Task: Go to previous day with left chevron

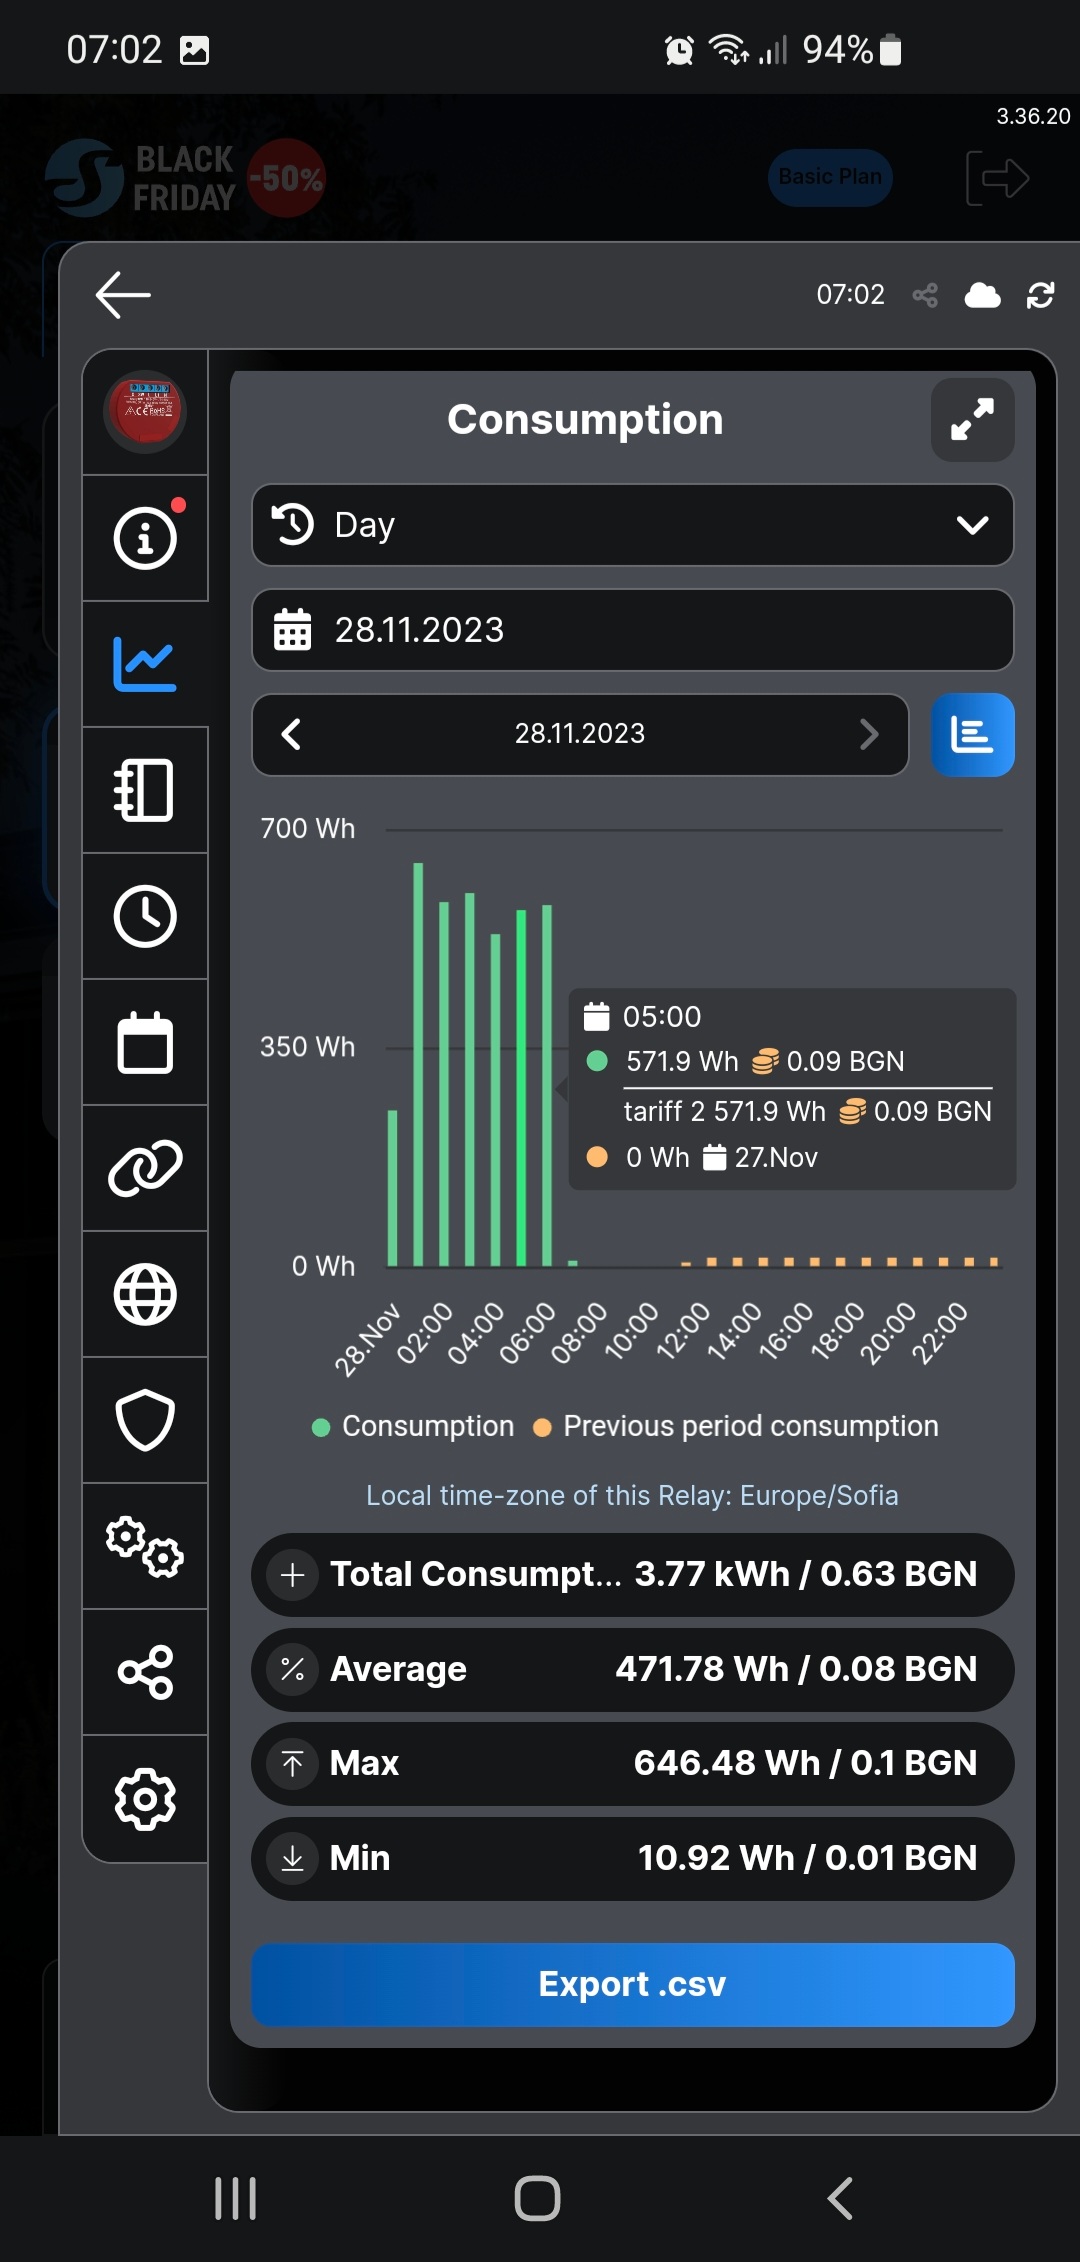Action: tap(292, 735)
